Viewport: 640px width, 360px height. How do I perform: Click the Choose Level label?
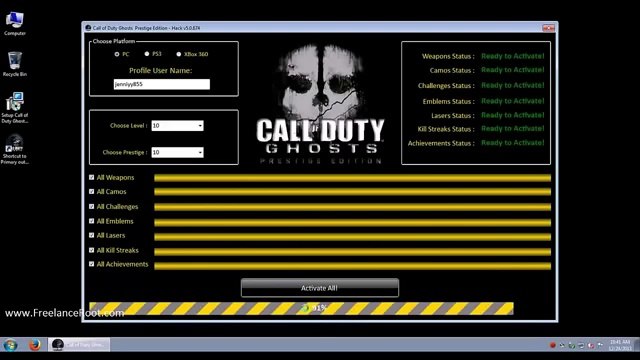tap(129, 126)
